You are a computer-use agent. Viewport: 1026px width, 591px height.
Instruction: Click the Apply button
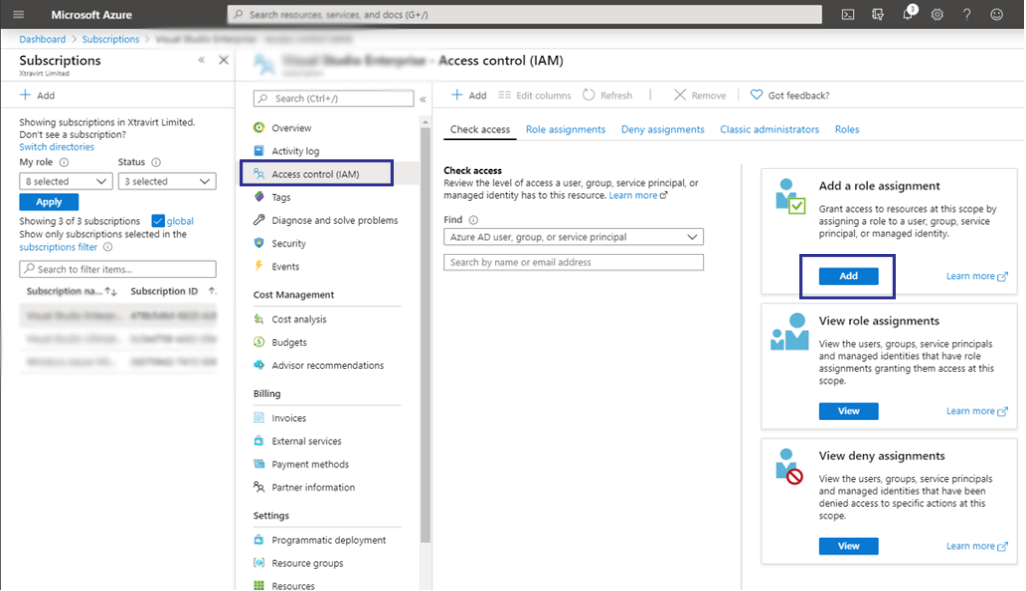49,202
